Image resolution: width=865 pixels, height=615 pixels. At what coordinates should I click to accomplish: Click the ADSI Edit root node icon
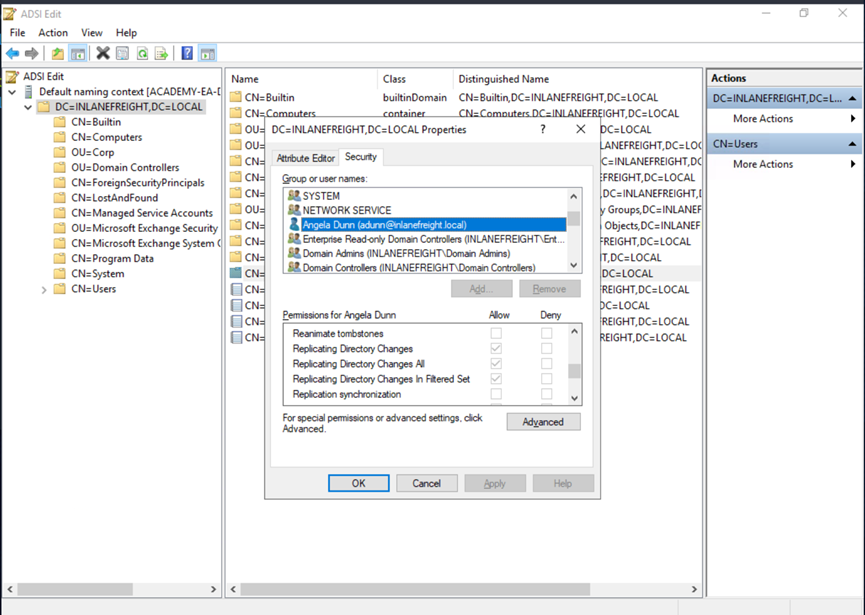pyautogui.click(x=12, y=76)
